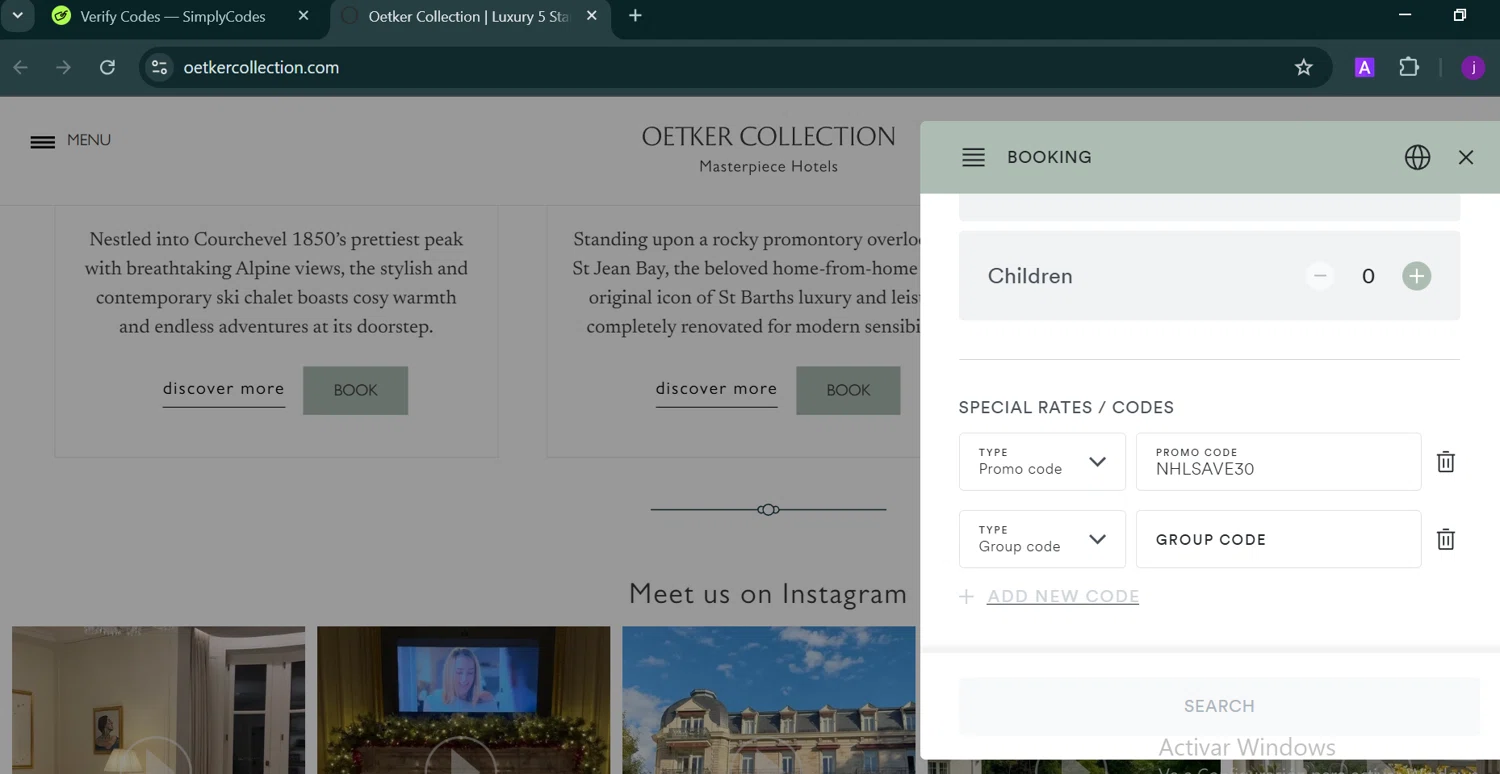The width and height of the screenshot is (1500, 774).
Task: Open the language globe icon
Action: (1417, 157)
